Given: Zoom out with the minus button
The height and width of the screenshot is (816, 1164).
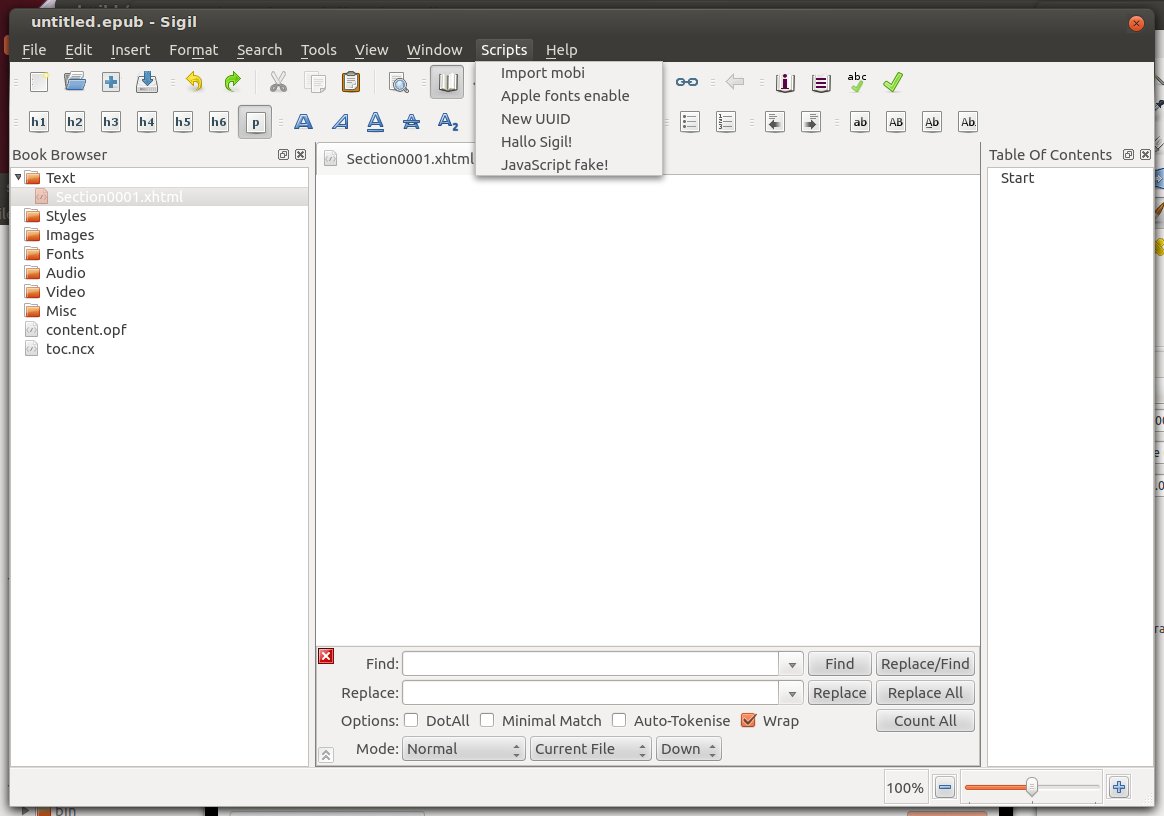Looking at the screenshot, I should [x=944, y=787].
